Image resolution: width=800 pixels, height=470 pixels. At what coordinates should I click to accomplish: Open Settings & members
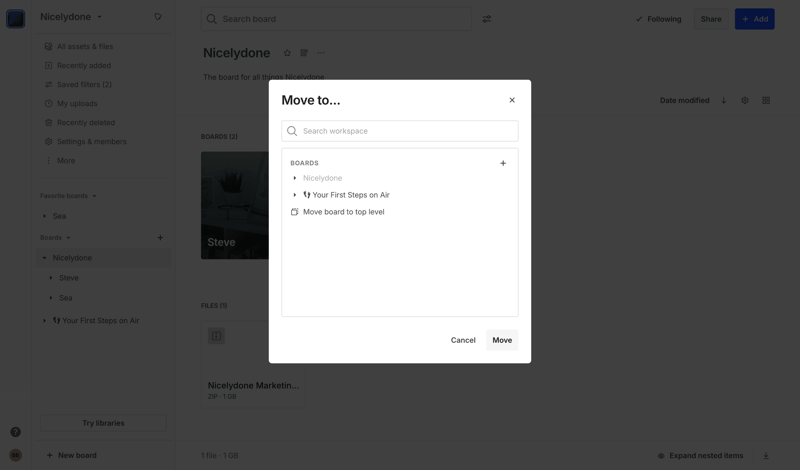[x=86, y=141]
